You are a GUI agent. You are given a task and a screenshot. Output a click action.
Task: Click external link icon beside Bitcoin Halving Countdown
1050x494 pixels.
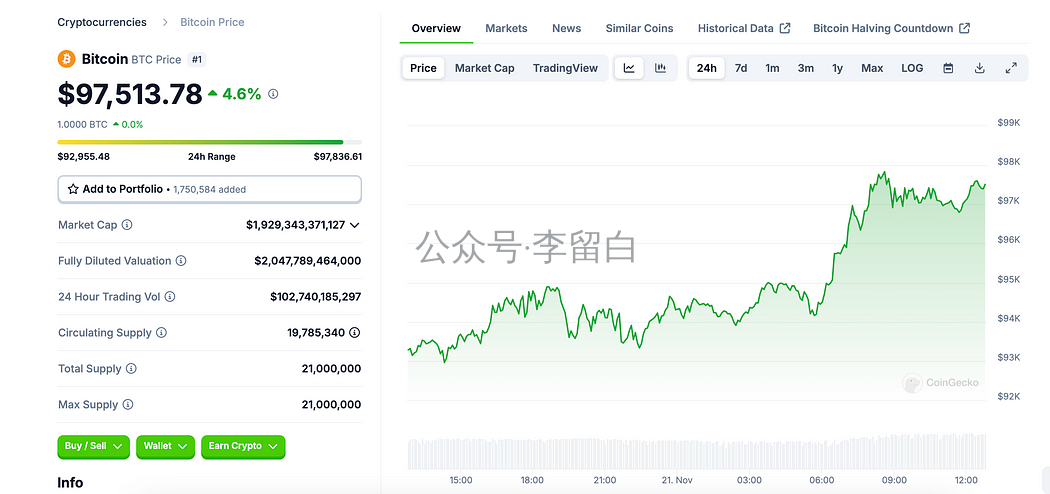click(964, 28)
